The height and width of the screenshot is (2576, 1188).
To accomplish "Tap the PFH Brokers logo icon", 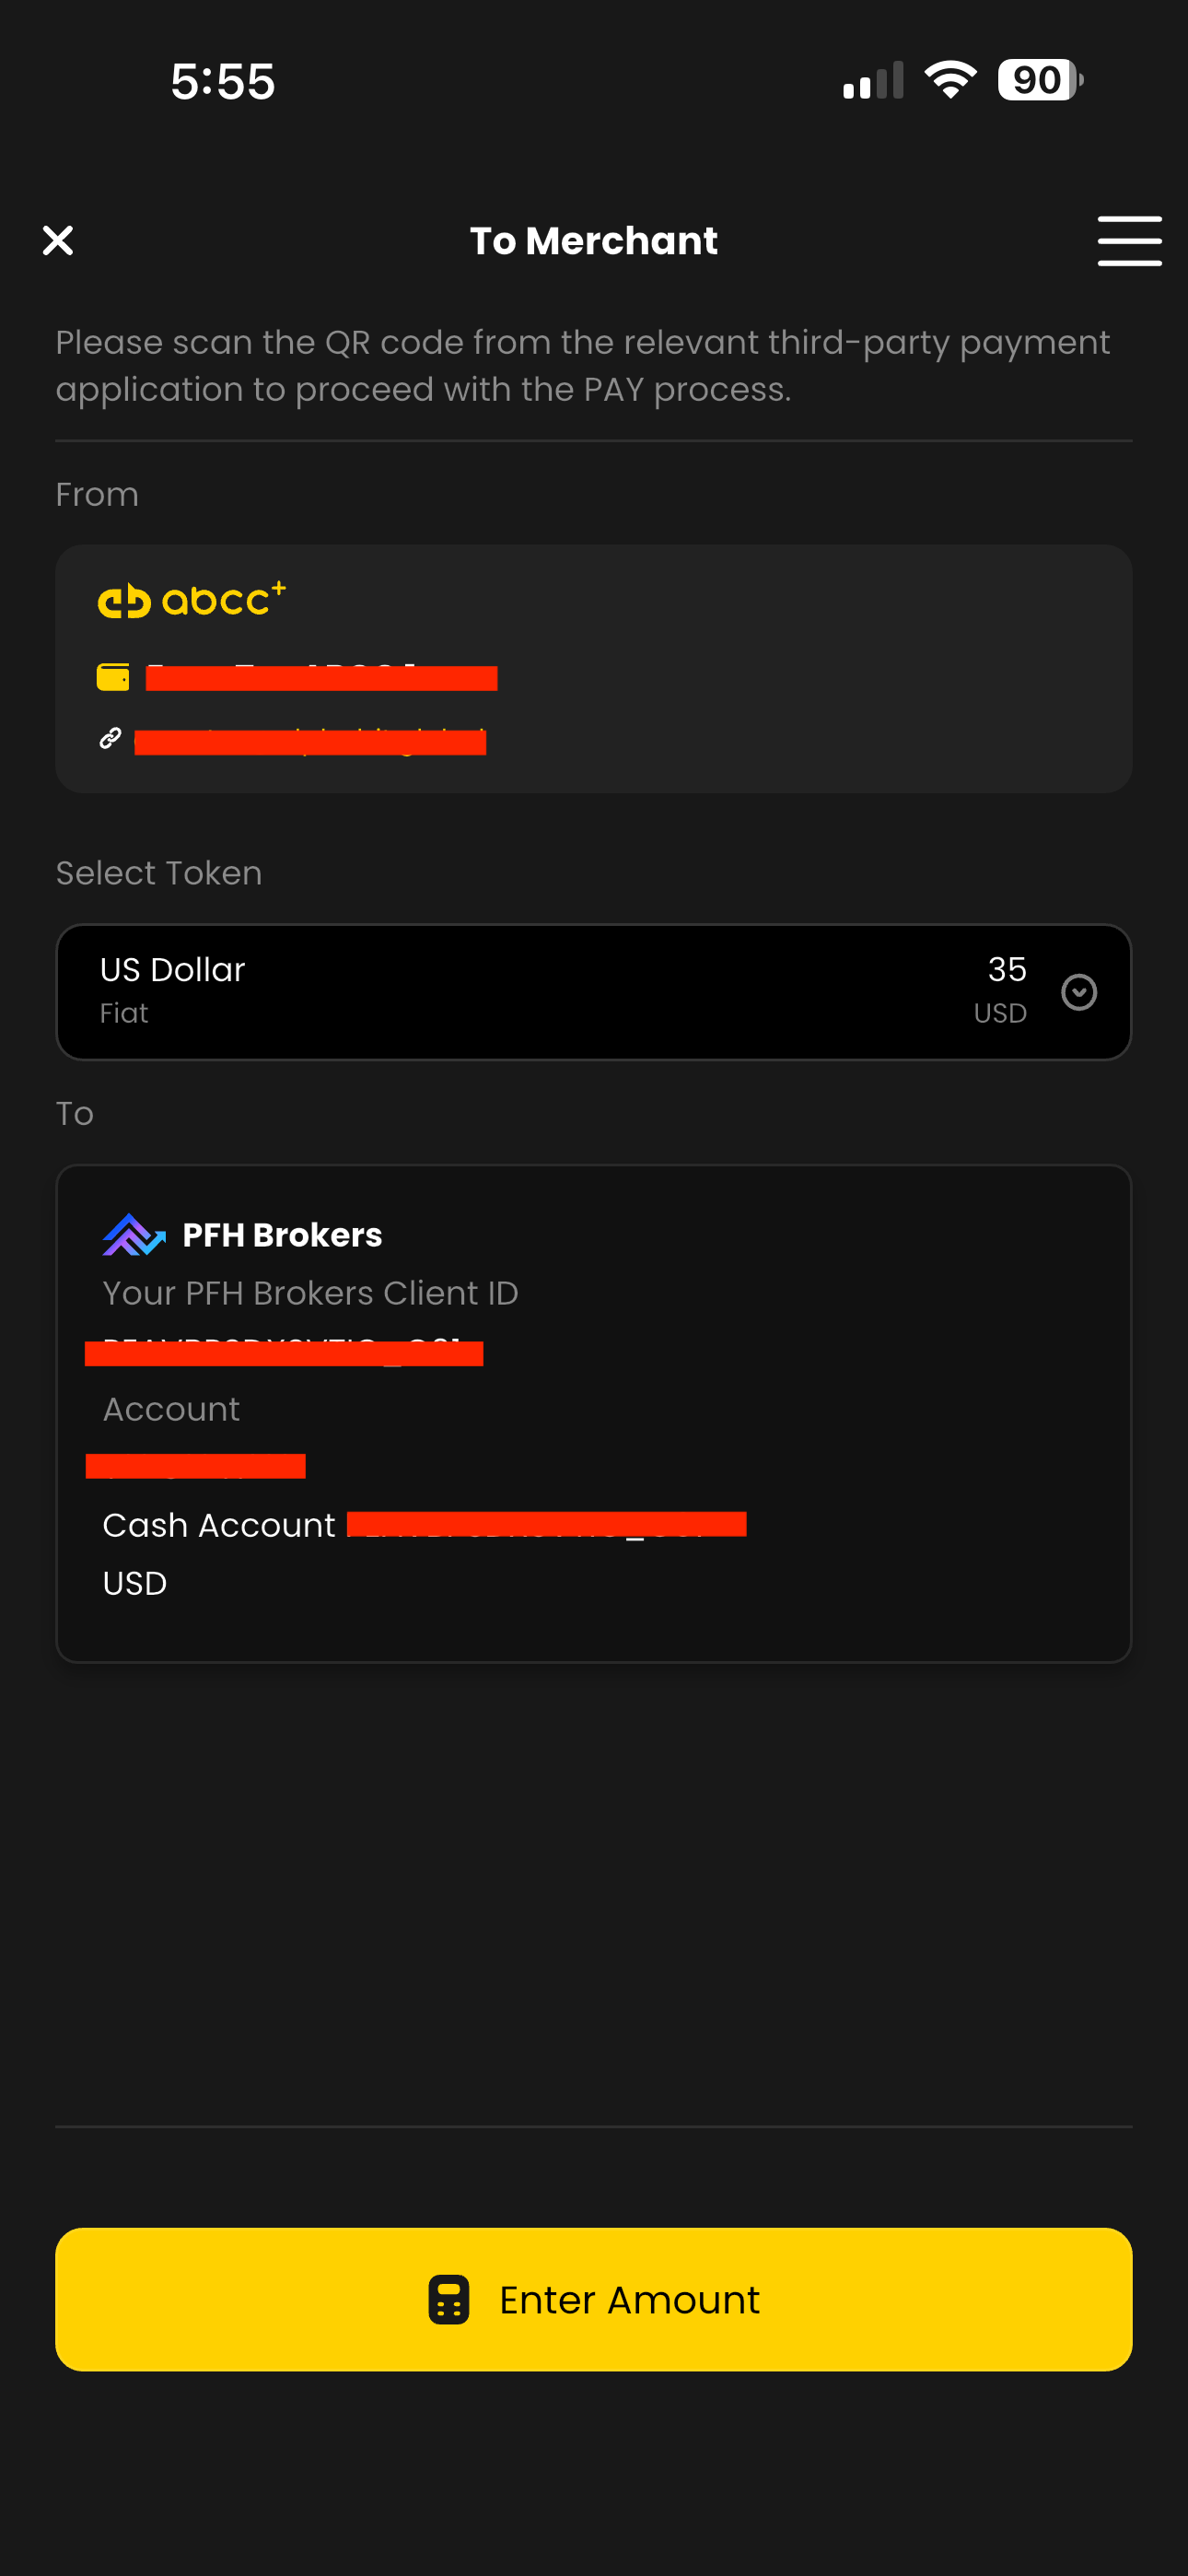I will (x=133, y=1235).
